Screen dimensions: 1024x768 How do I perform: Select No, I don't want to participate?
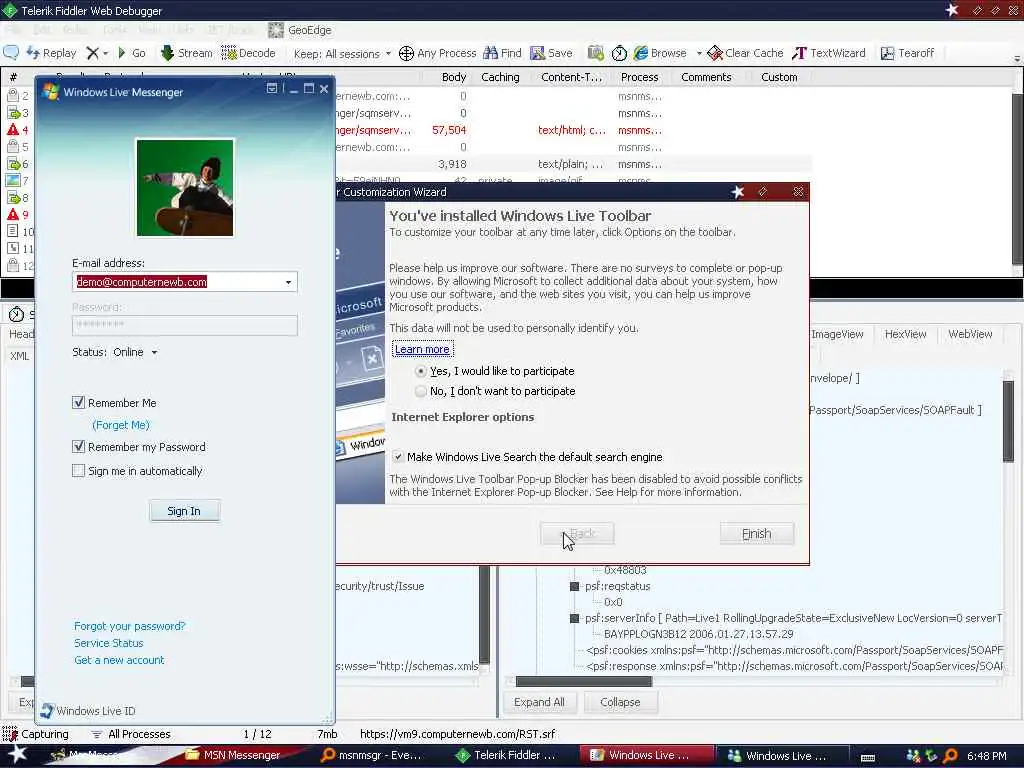(x=421, y=391)
